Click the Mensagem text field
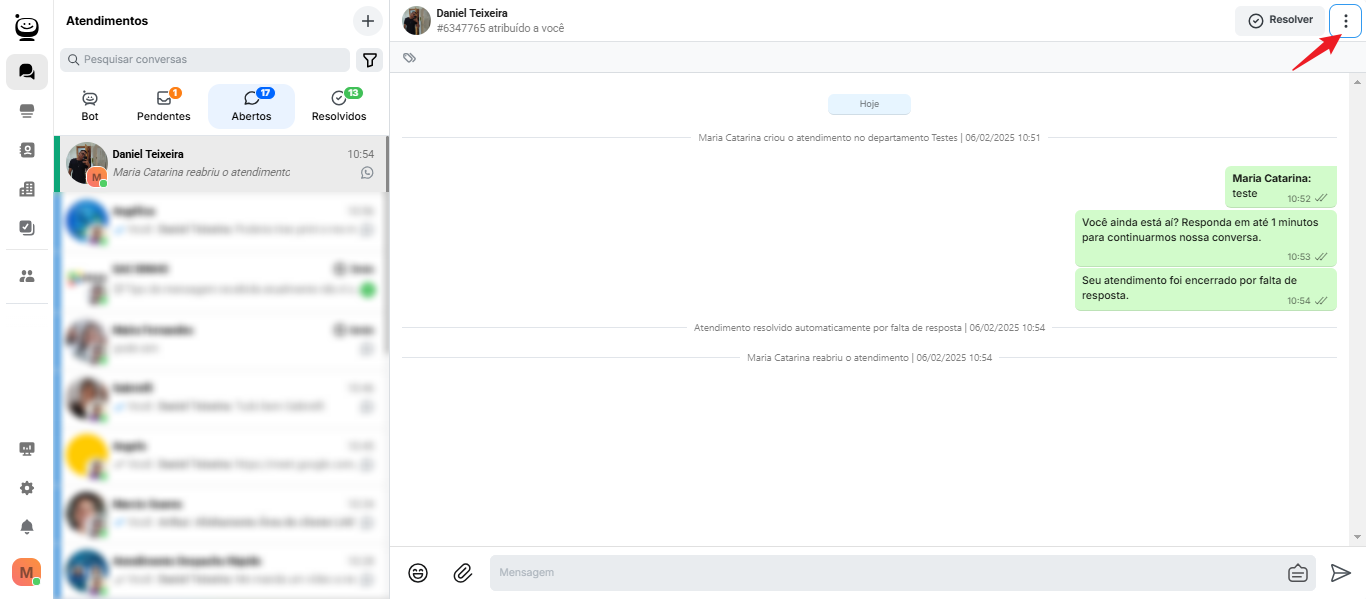The height and width of the screenshot is (599, 1366). [880, 573]
